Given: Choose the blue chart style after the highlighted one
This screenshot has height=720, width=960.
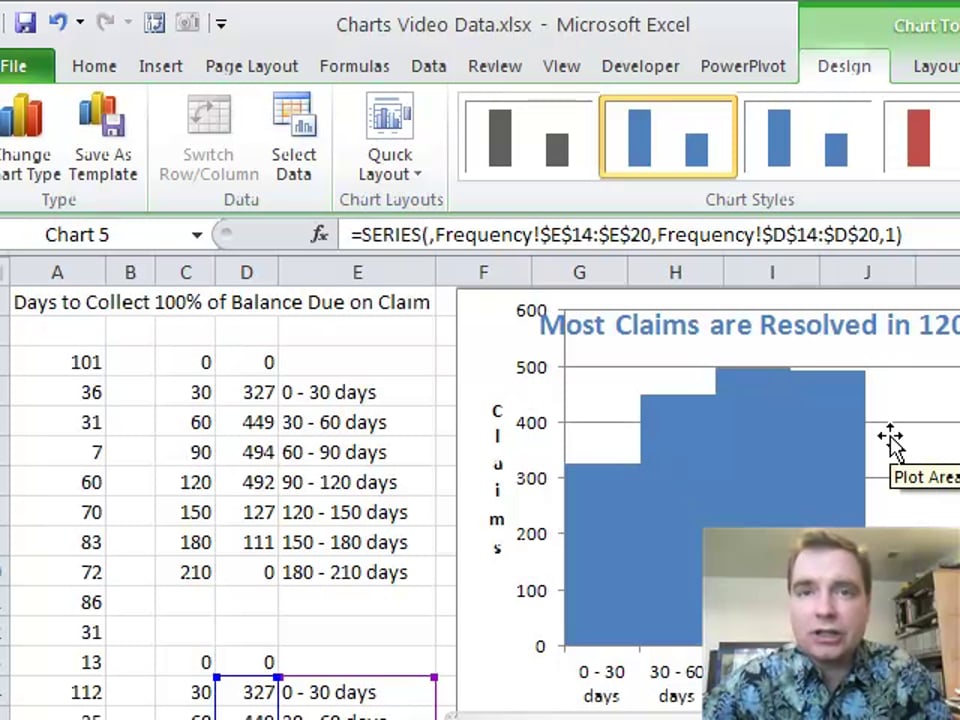Looking at the screenshot, I should [808, 137].
